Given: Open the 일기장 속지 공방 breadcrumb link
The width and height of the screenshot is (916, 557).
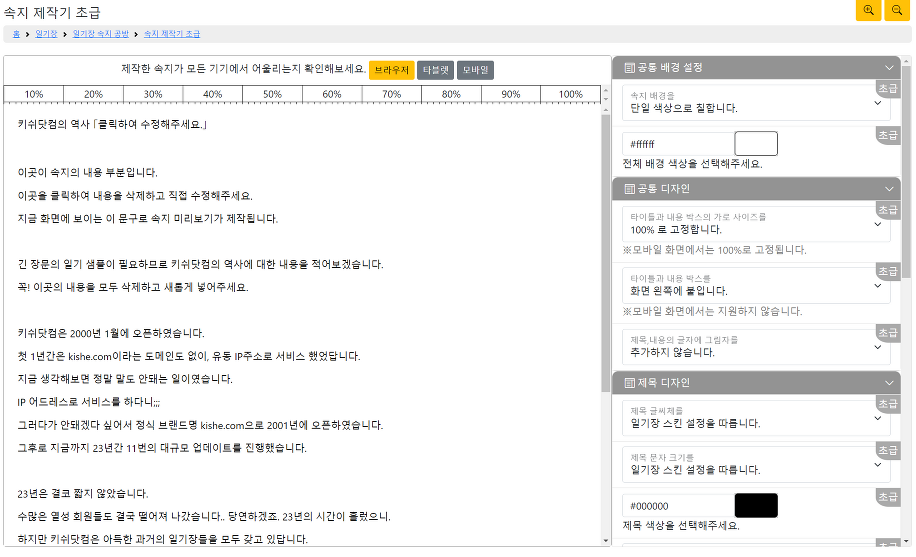Looking at the screenshot, I should pyautogui.click(x=101, y=34).
